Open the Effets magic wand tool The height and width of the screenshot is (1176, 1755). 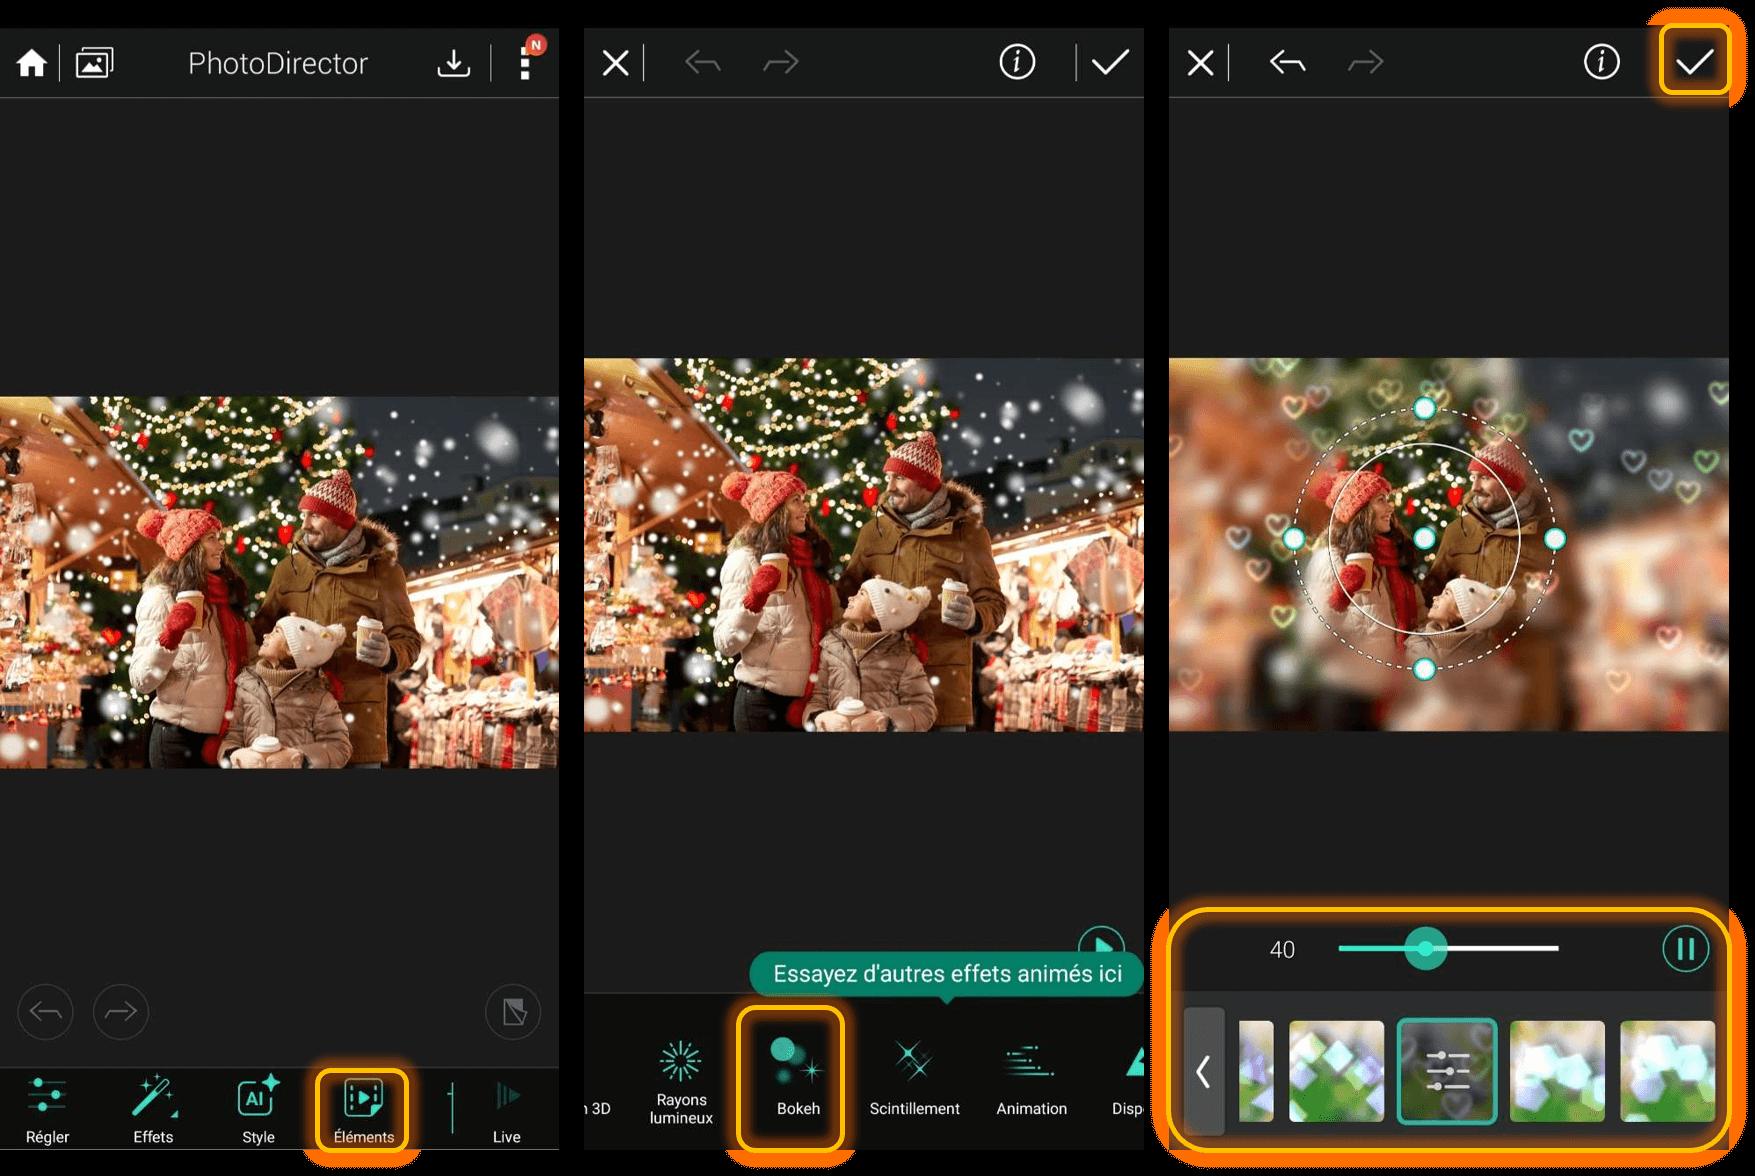pyautogui.click(x=153, y=1108)
